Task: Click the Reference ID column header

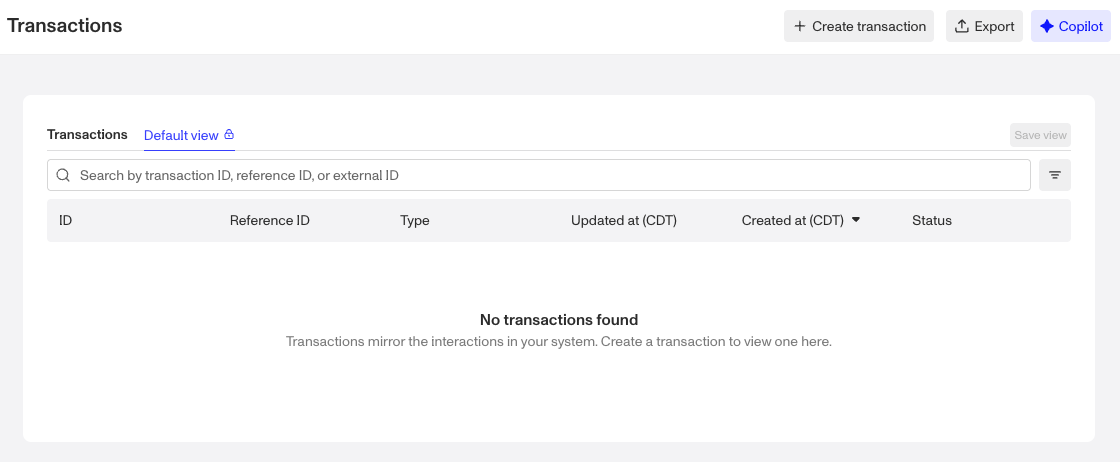Action: coord(269,220)
